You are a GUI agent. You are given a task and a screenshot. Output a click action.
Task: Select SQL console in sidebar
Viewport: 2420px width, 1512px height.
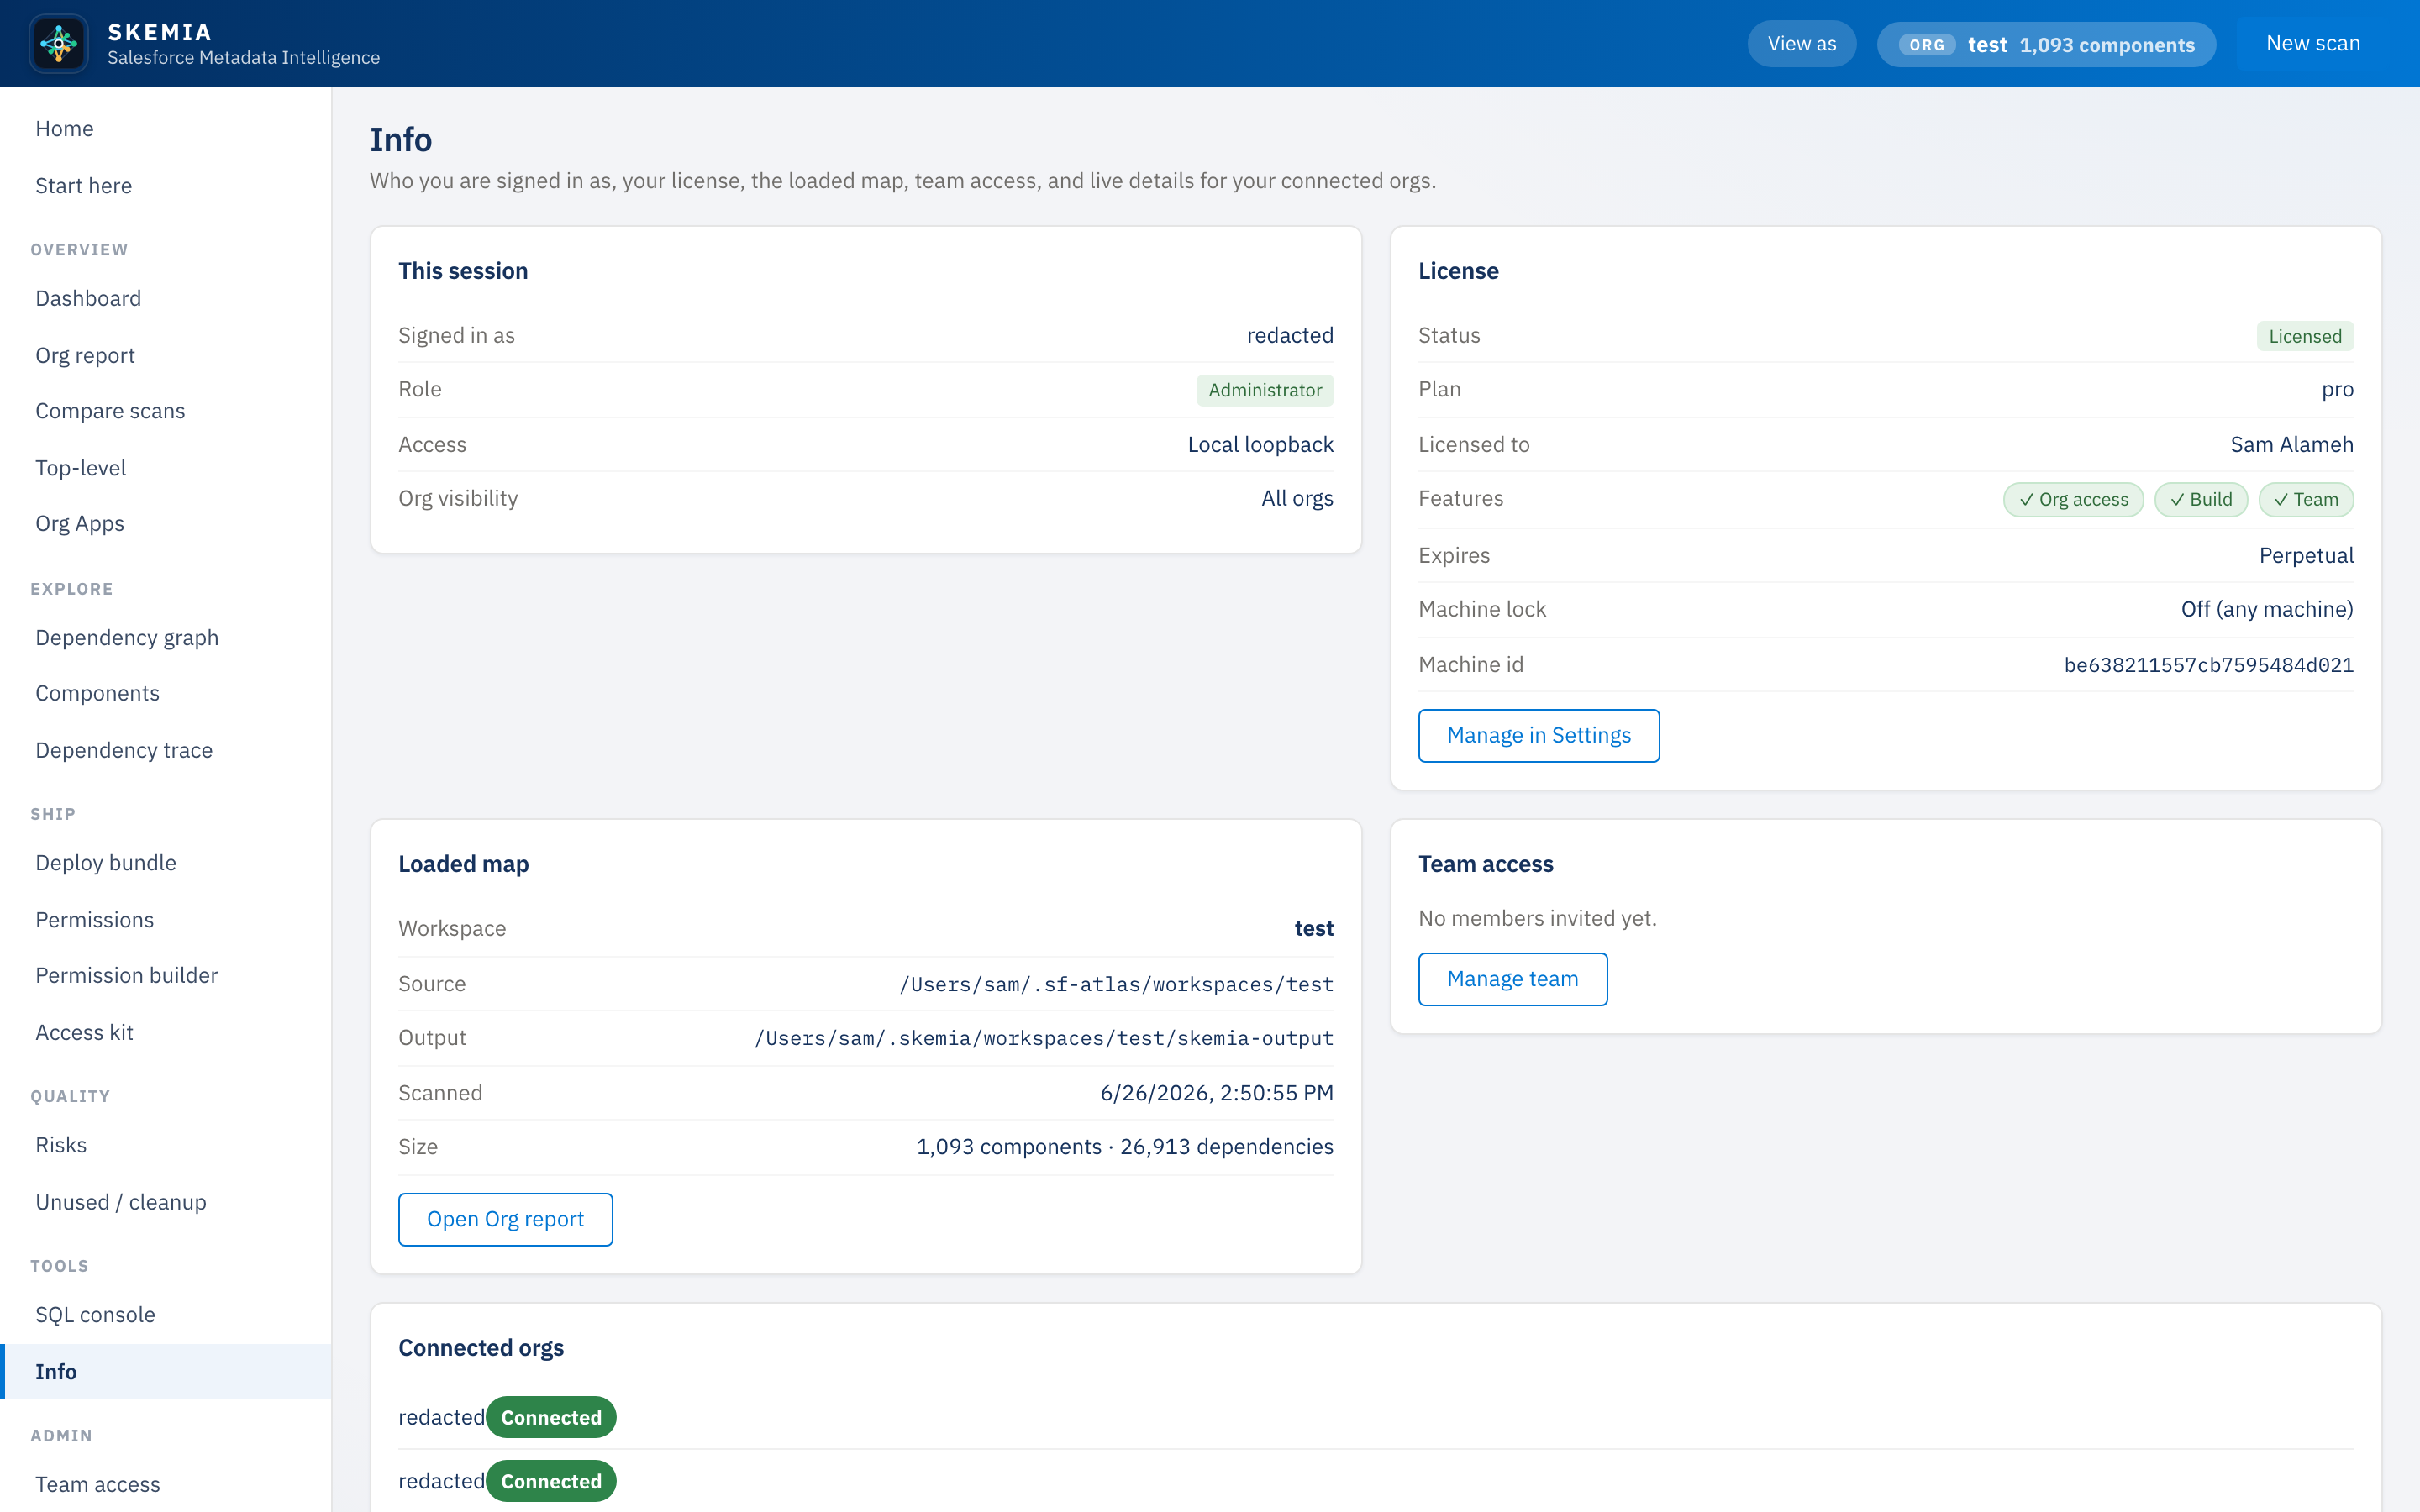click(x=95, y=1314)
